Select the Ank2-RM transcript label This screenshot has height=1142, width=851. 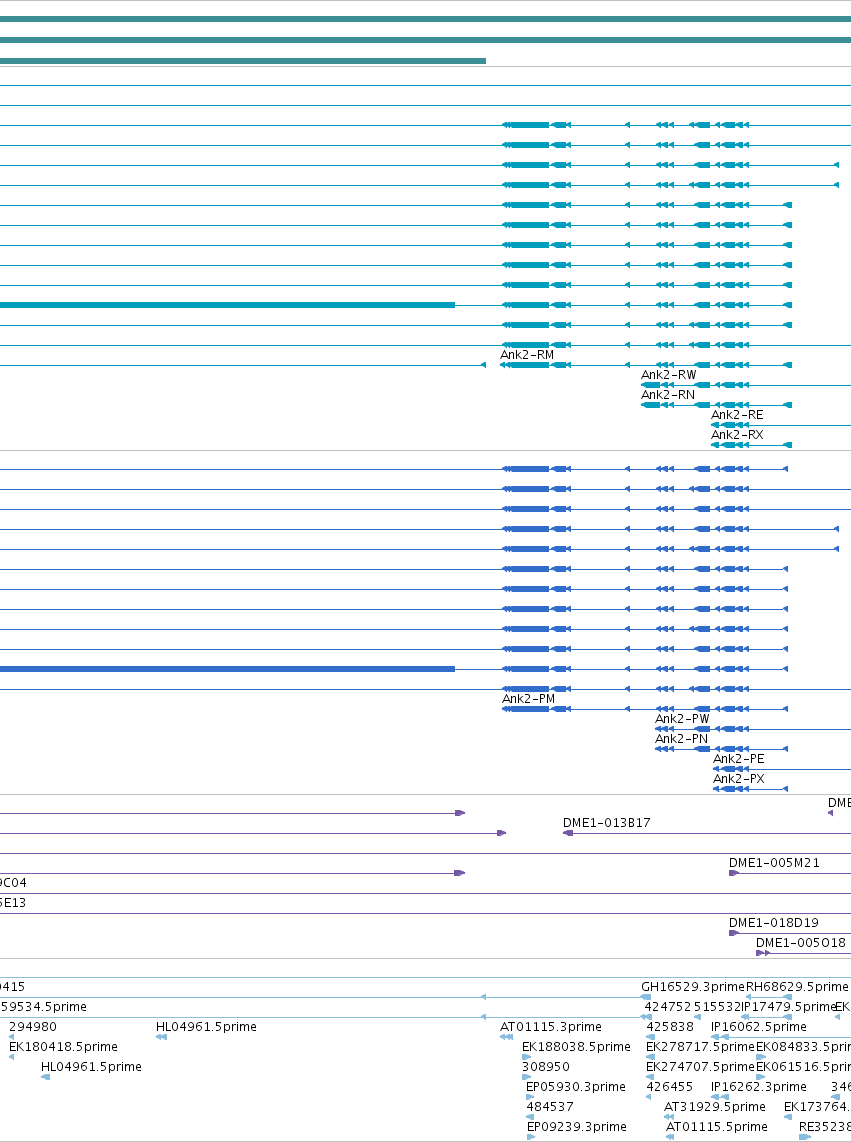527,355
